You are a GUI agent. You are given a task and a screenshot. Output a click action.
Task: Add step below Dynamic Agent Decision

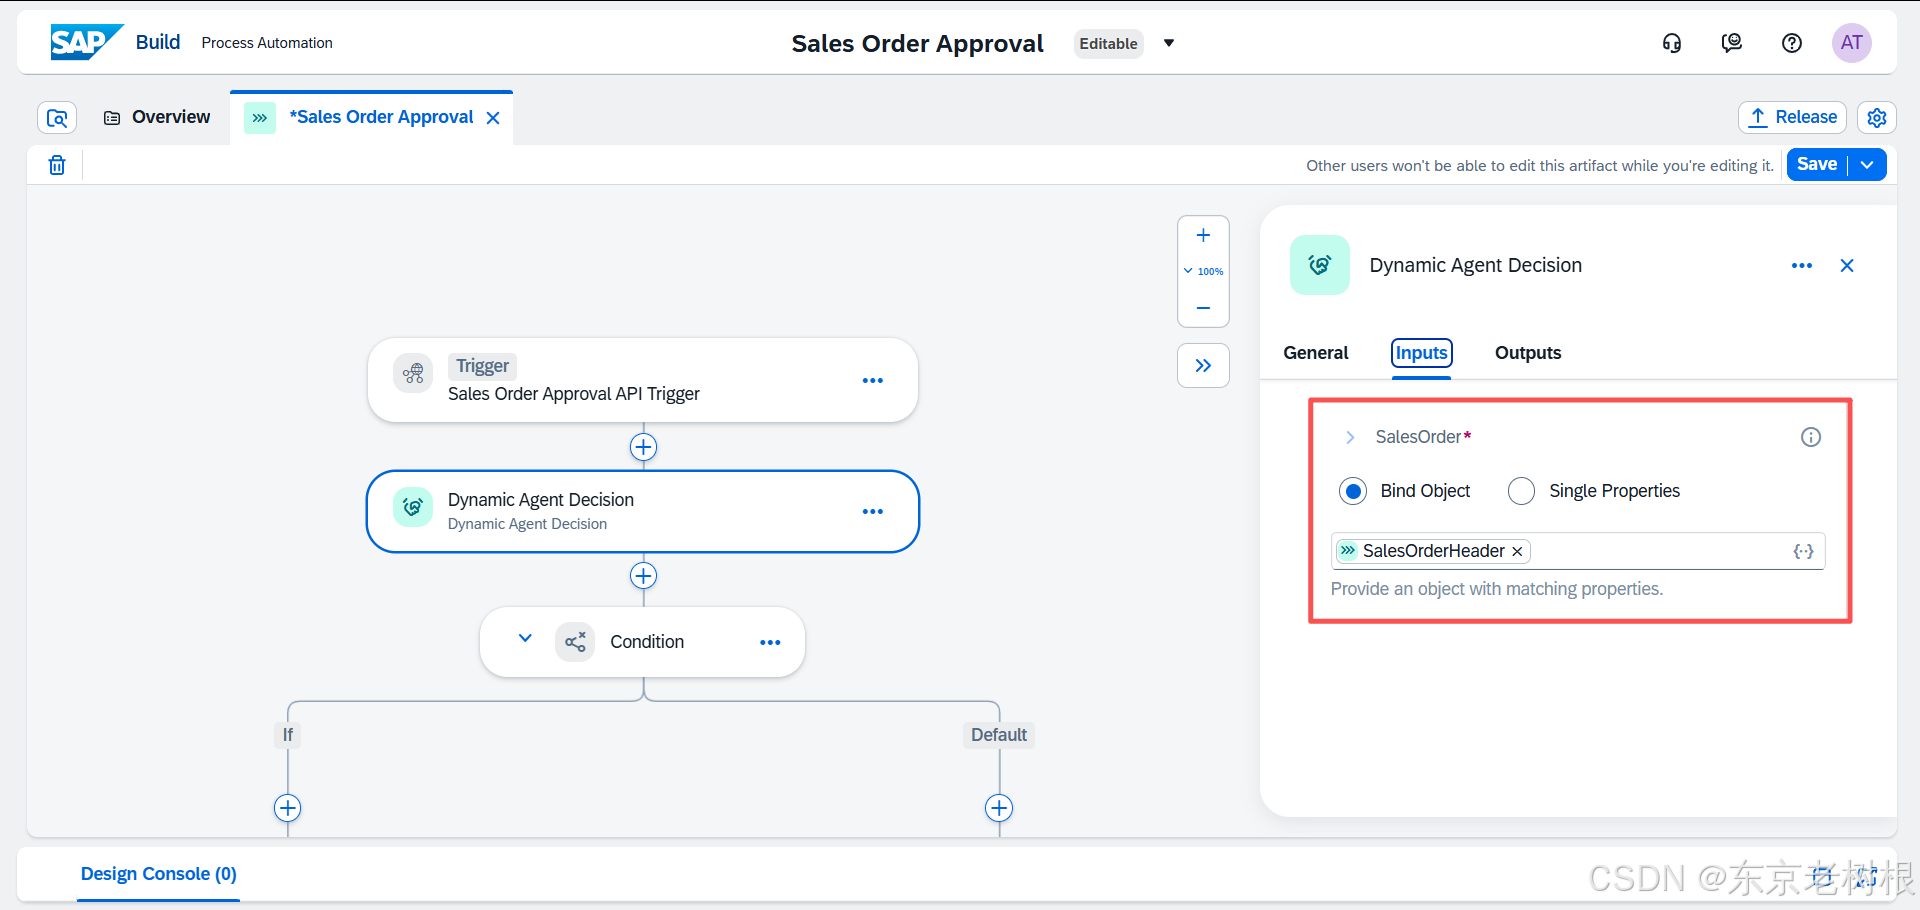pyautogui.click(x=643, y=576)
